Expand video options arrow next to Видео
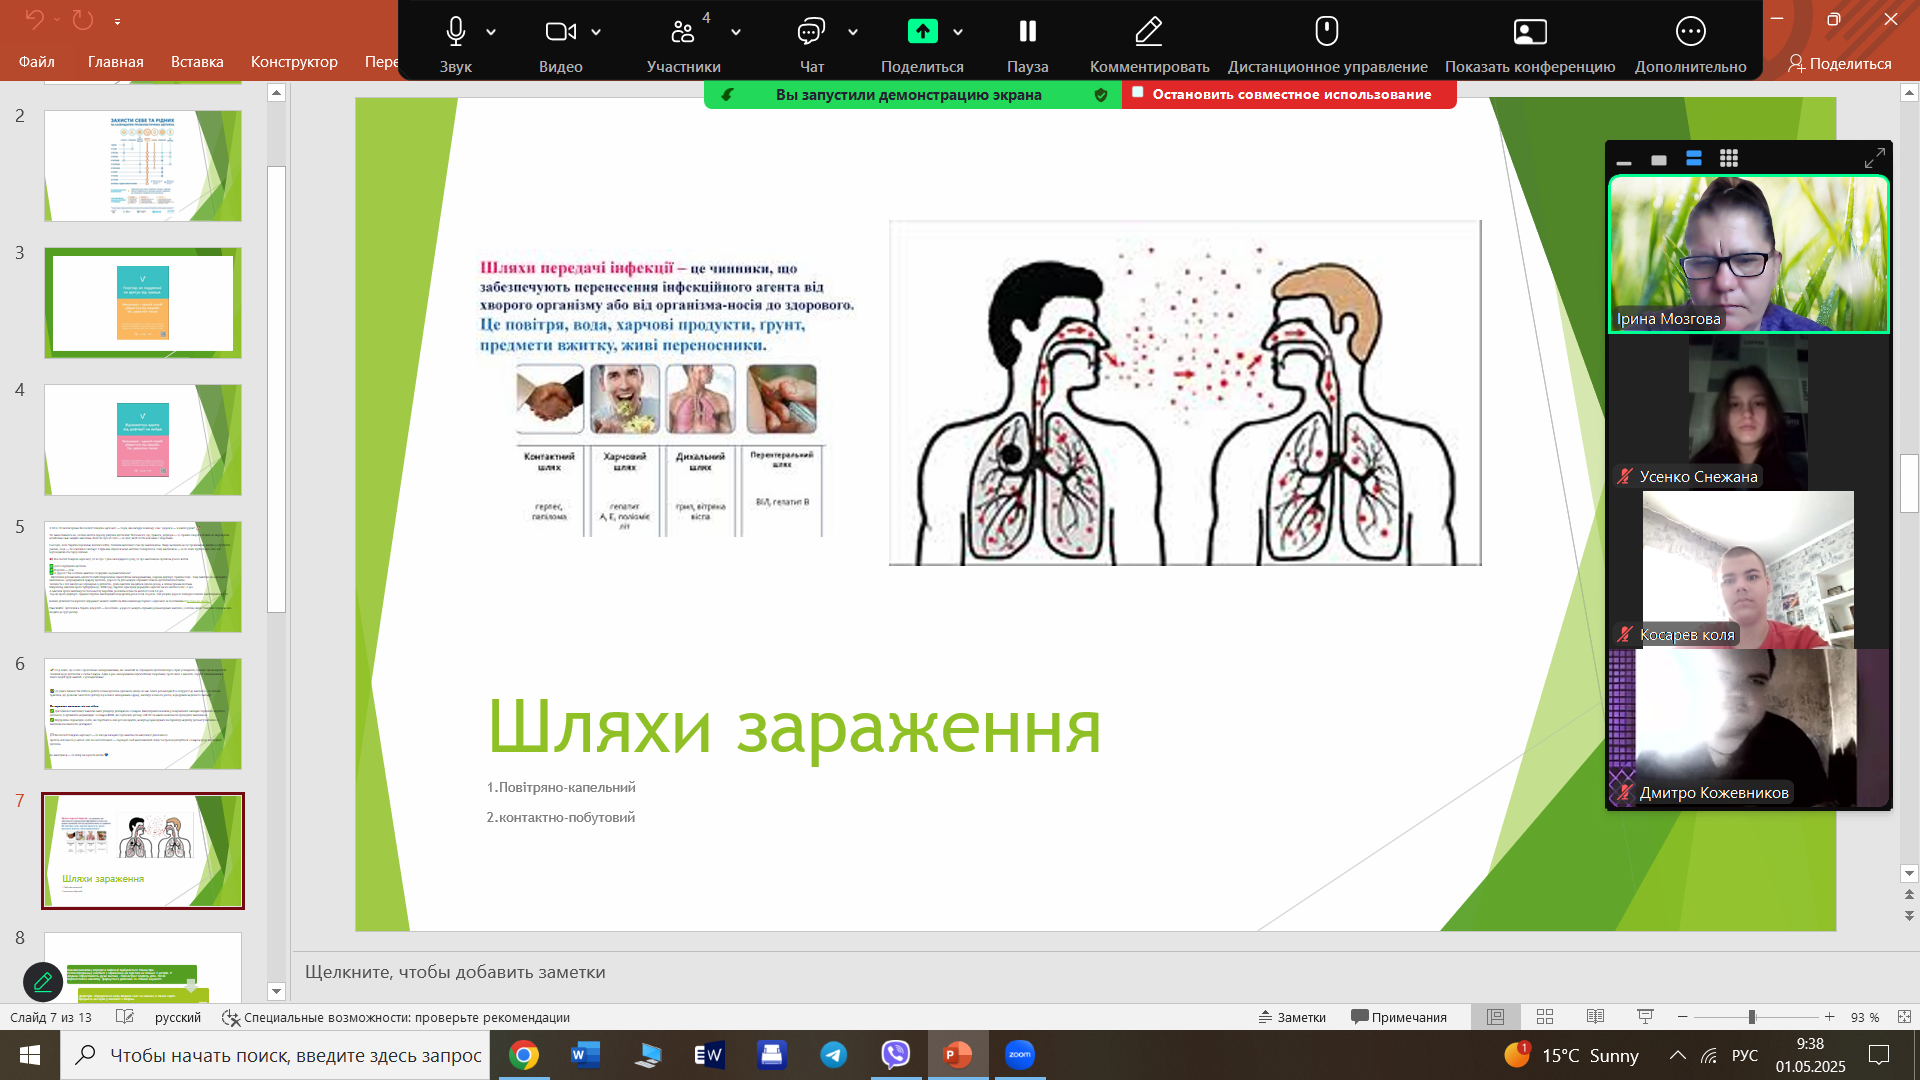 tap(596, 32)
